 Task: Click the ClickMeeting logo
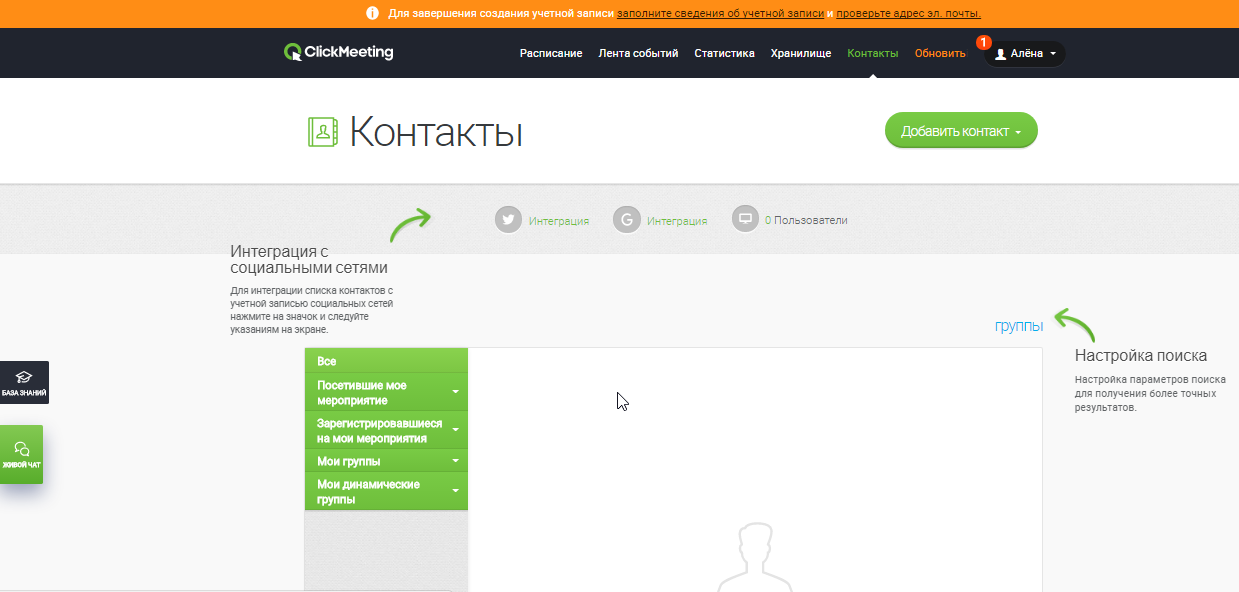pos(341,52)
